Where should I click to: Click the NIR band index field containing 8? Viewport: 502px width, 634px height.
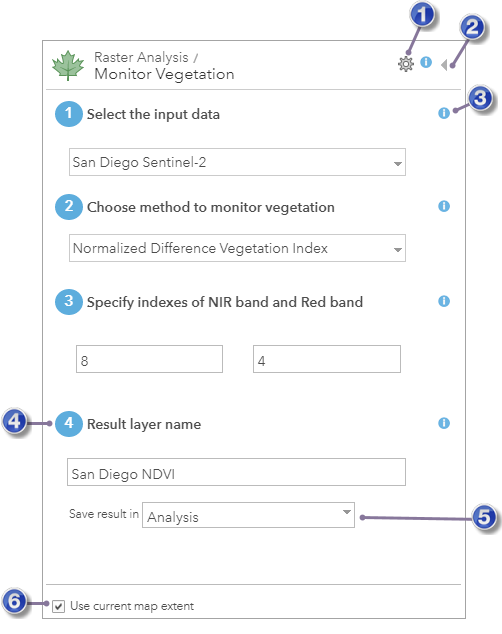[149, 359]
